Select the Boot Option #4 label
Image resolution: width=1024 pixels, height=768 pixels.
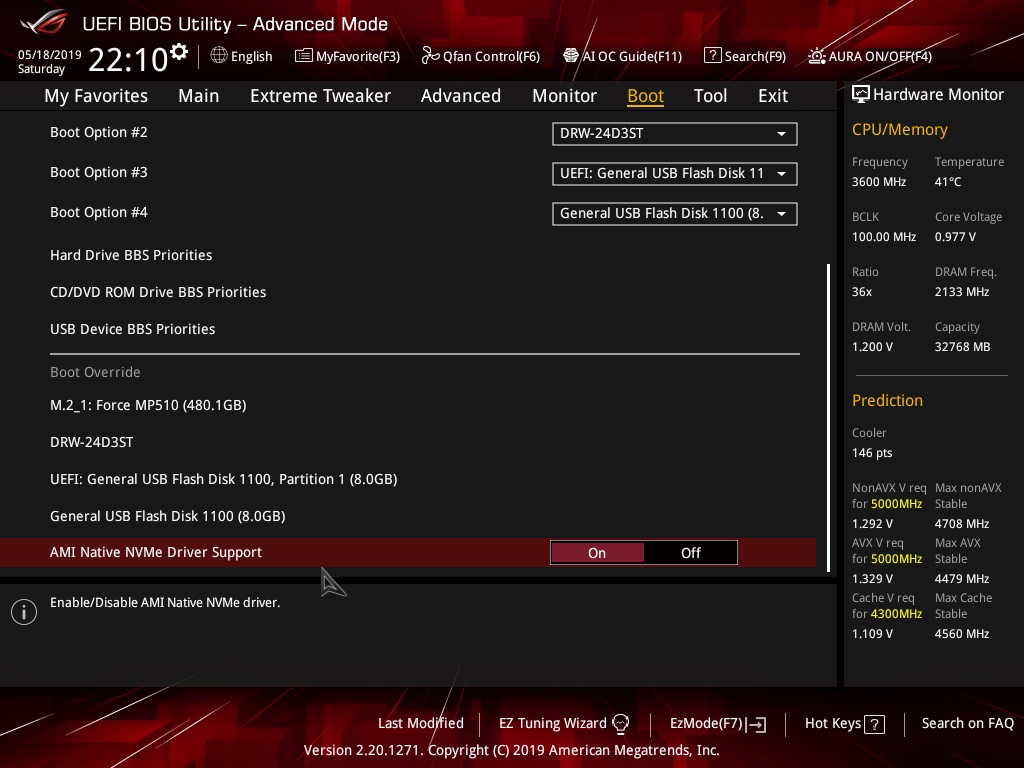coord(99,212)
